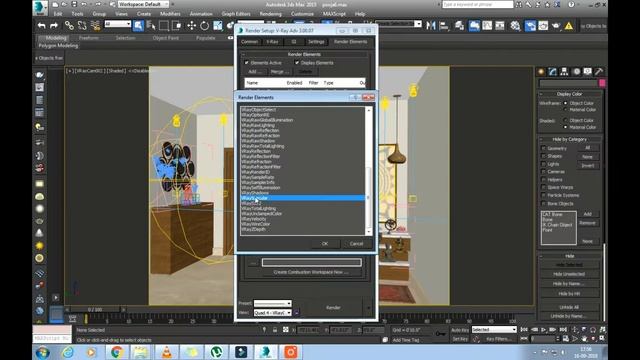Switch to the Settings tab in Render Setup
640x360 pixels.
tap(316, 42)
